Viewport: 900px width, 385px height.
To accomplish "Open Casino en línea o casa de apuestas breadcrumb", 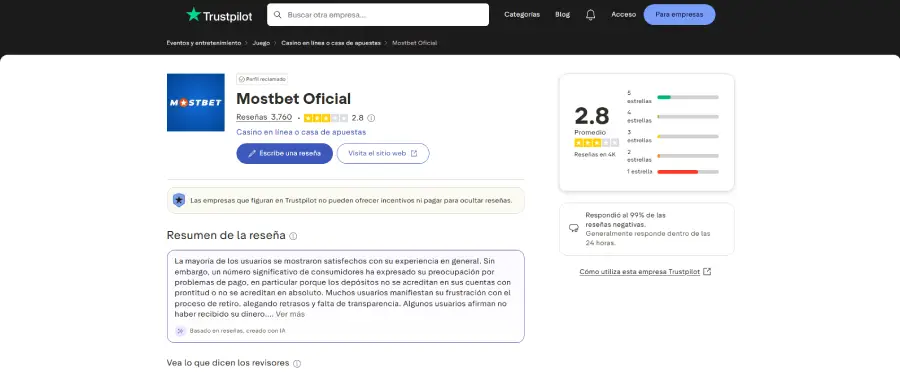I will tap(331, 43).
